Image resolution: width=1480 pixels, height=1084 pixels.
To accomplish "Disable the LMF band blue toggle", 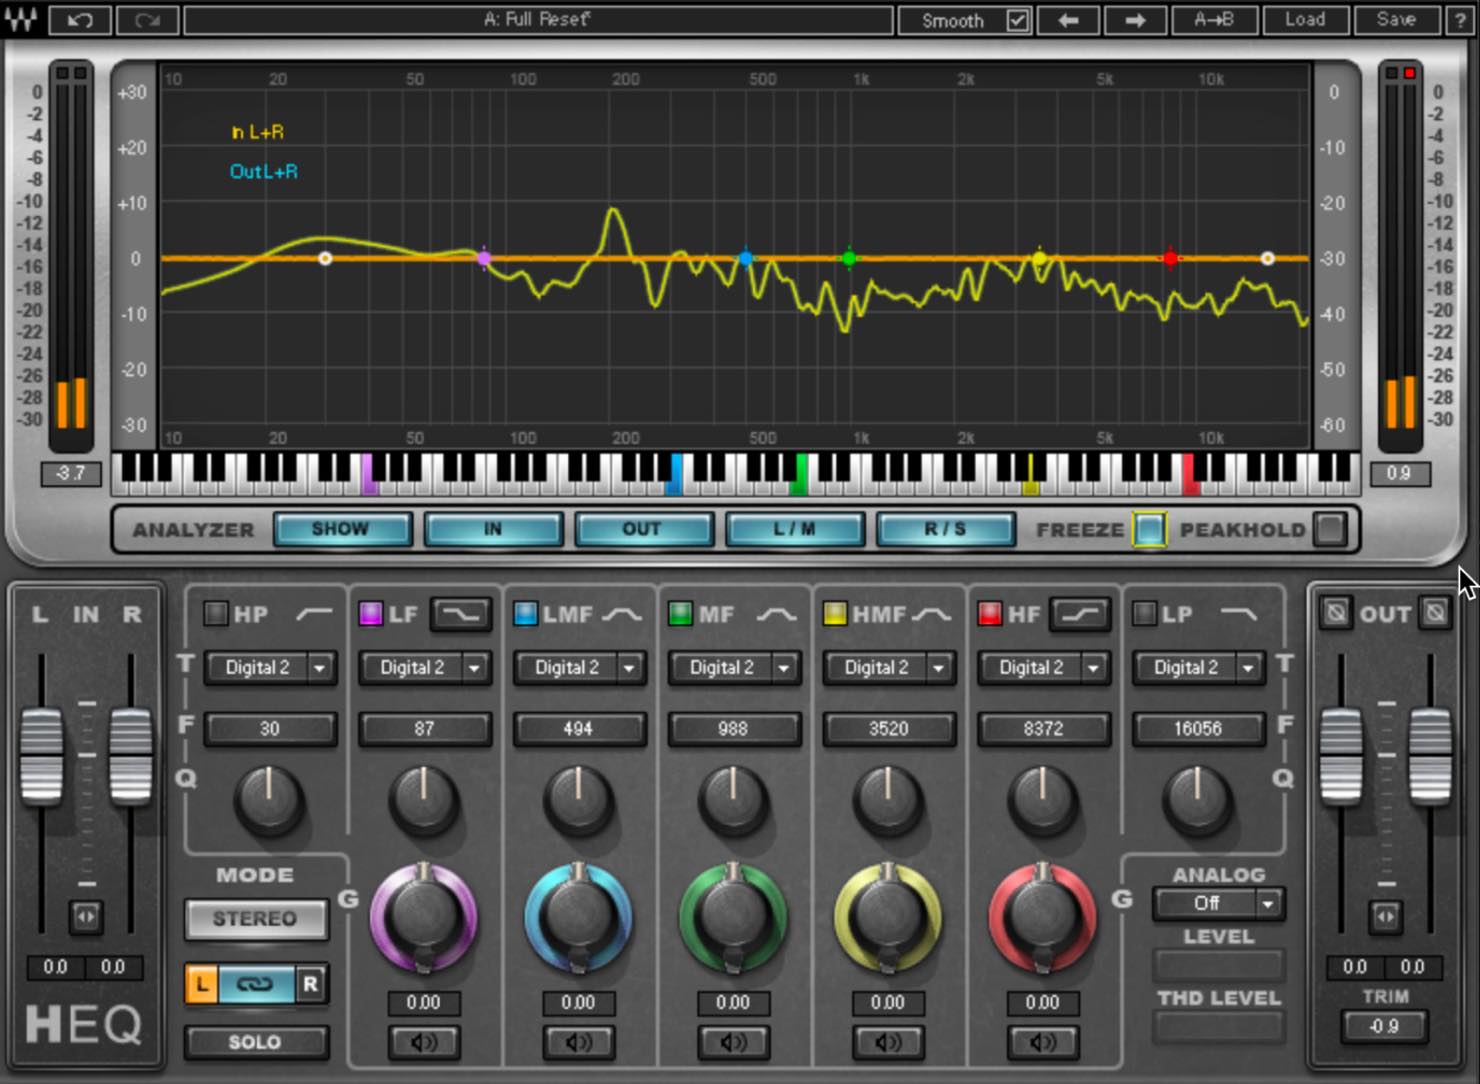I will [525, 613].
